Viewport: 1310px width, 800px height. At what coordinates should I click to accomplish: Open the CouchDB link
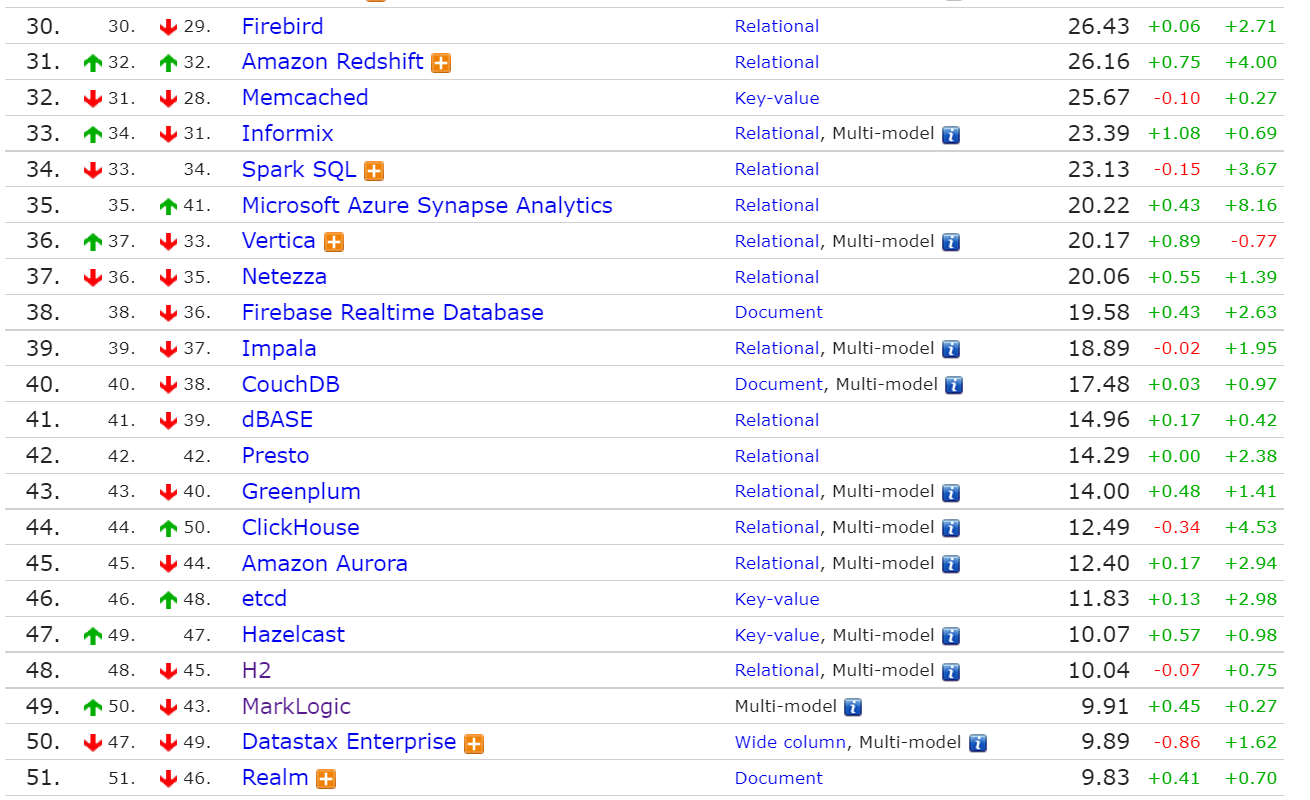[291, 385]
